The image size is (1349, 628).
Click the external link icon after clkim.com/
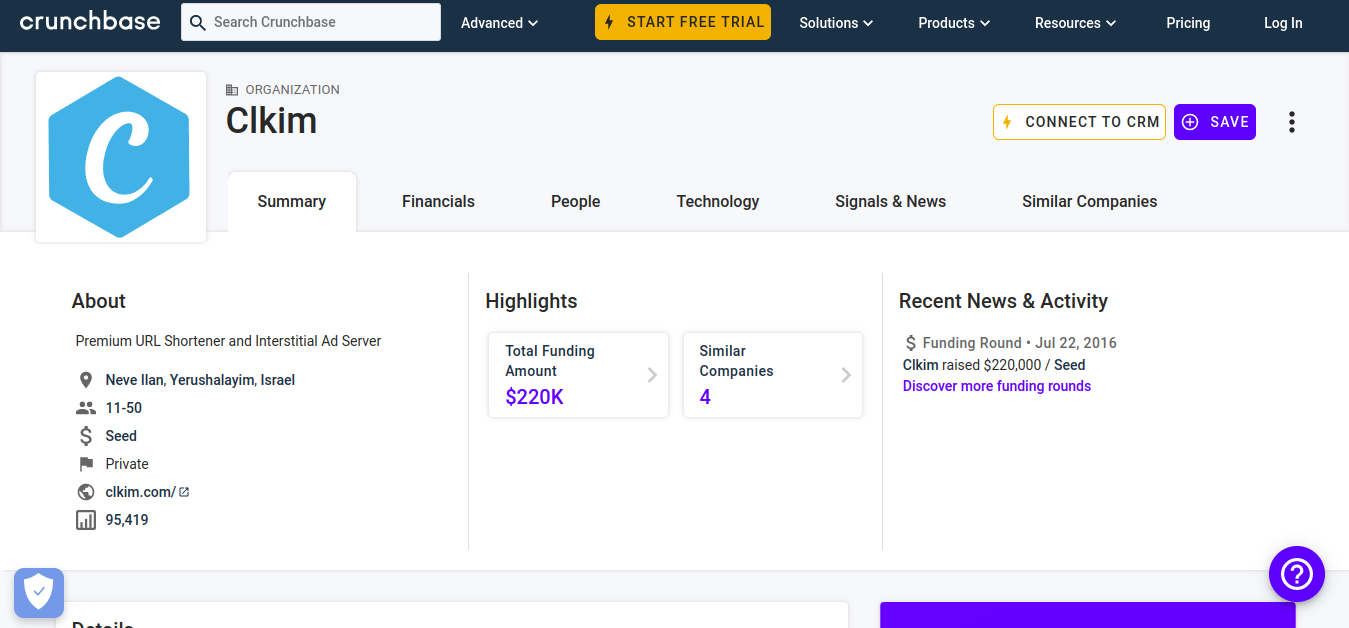tap(184, 492)
